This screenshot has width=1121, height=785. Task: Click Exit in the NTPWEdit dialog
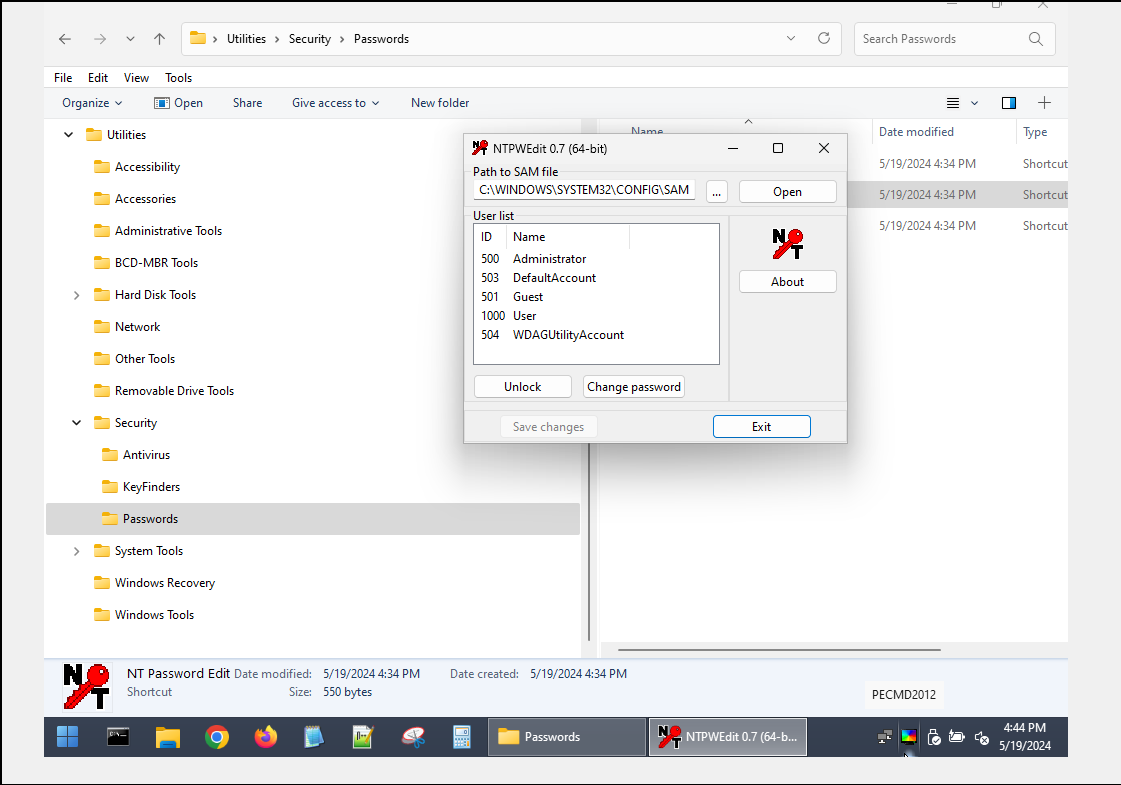(761, 427)
